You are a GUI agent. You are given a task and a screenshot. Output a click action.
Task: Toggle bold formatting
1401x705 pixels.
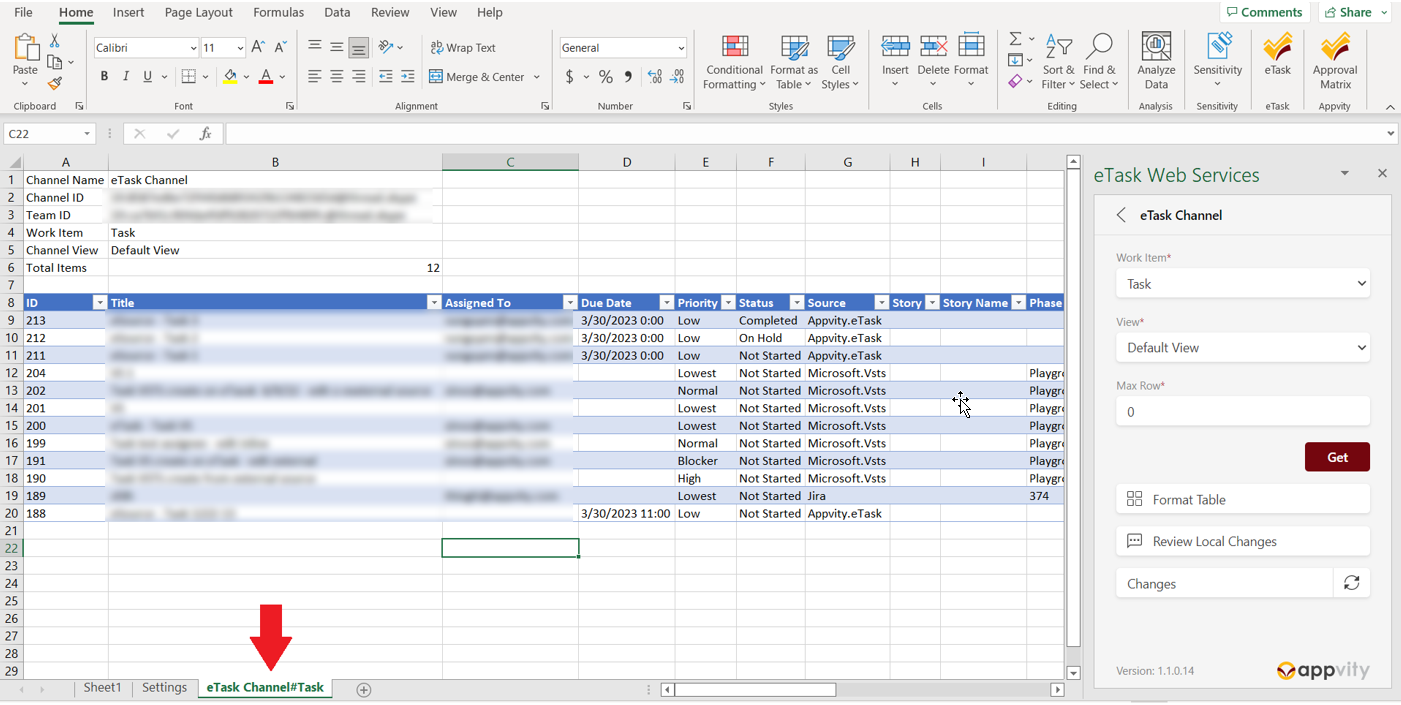[x=104, y=77]
